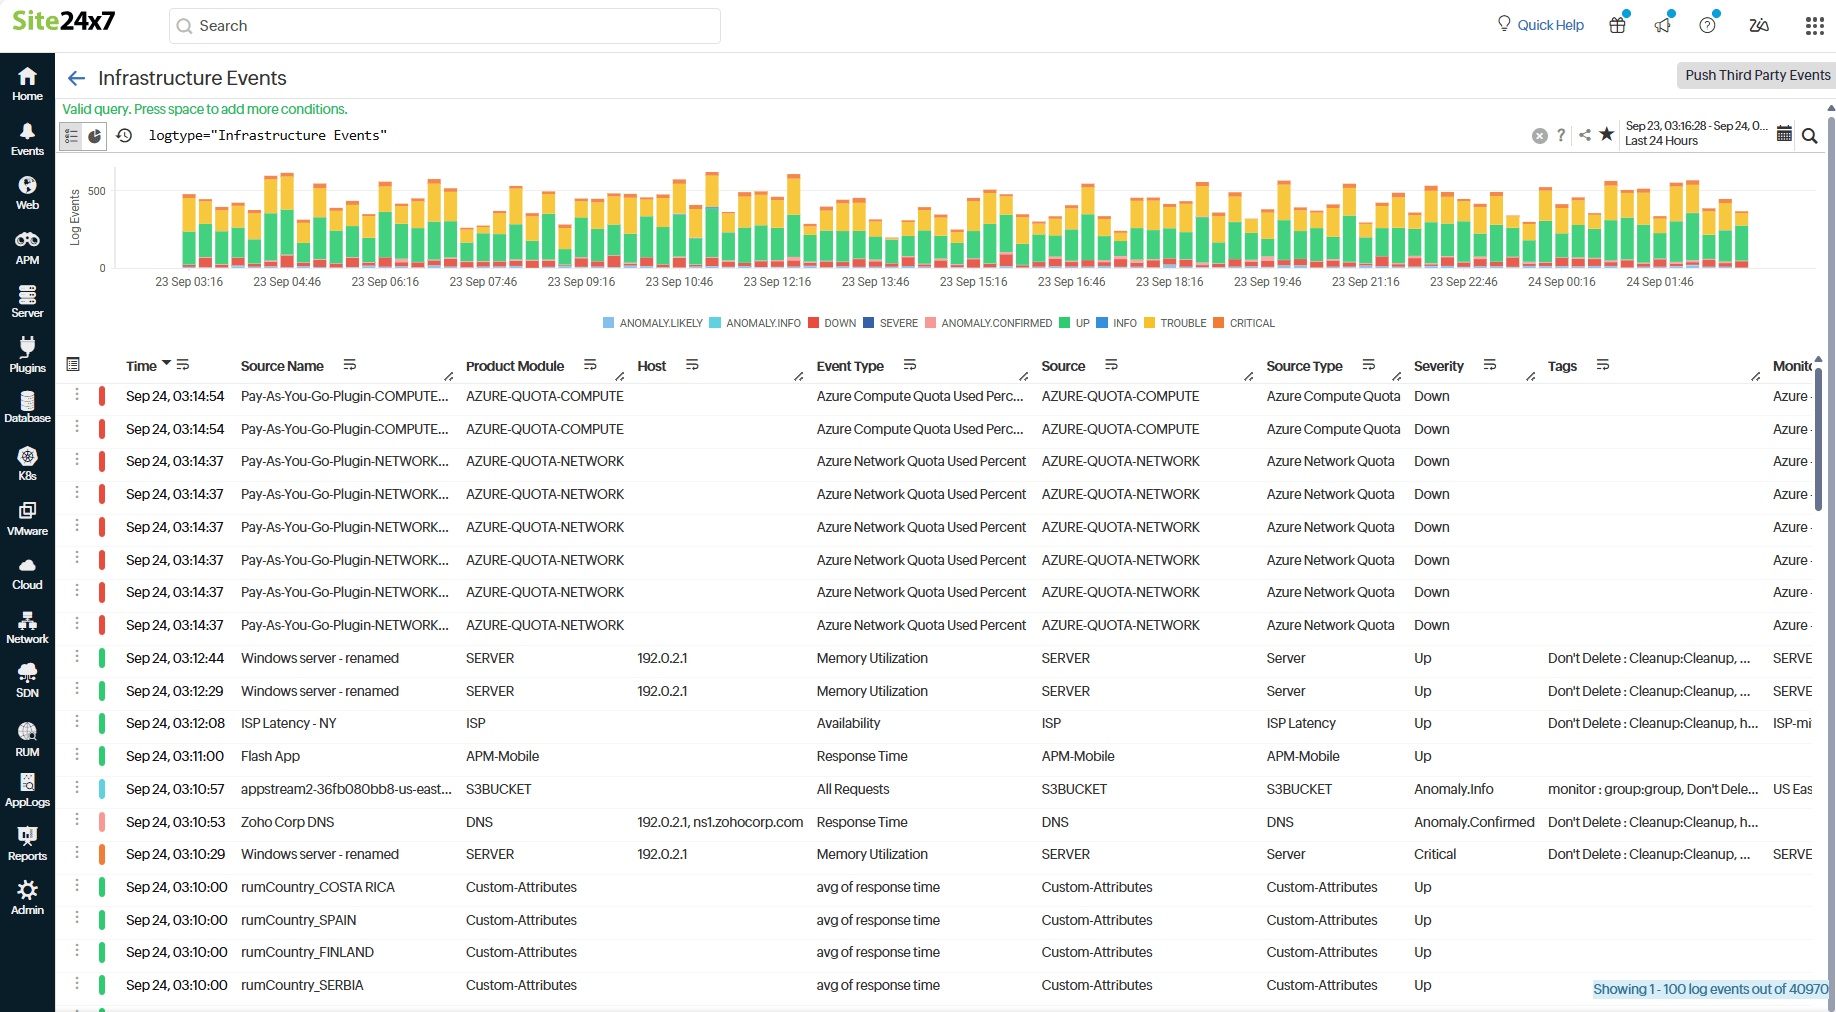
Task: Open the calendar to pick a time range
Action: pyautogui.click(x=1784, y=134)
